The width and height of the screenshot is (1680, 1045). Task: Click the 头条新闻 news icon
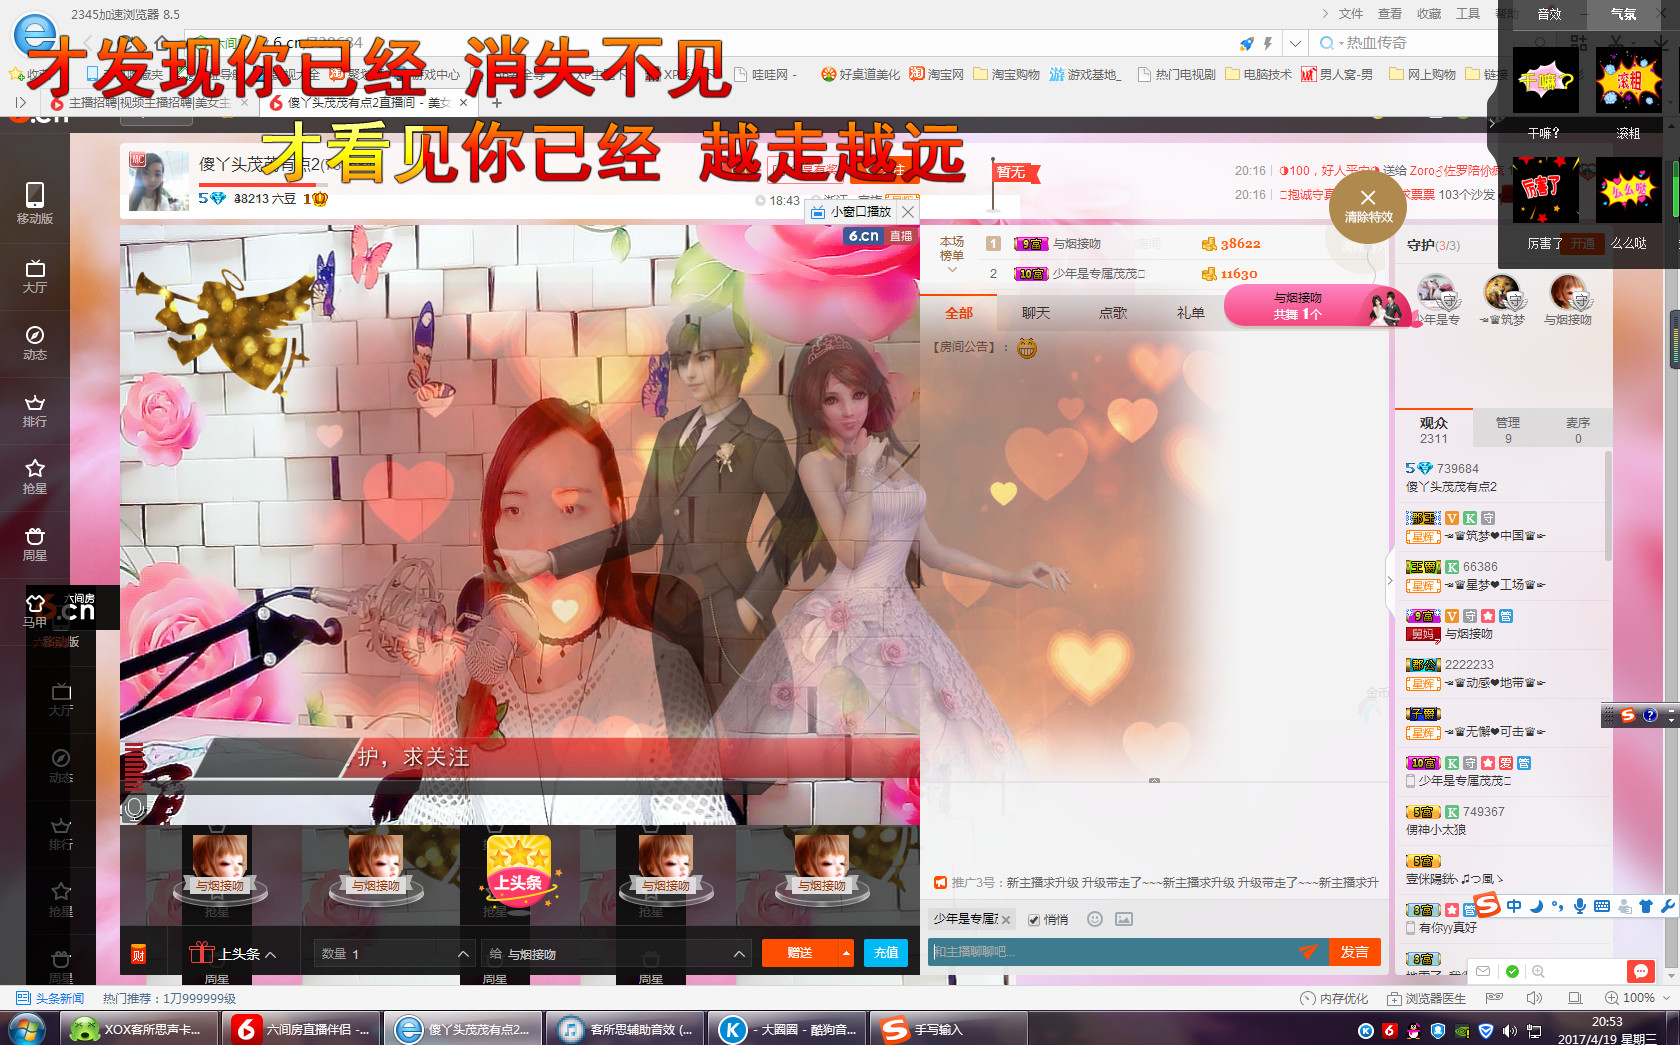[x=50, y=998]
